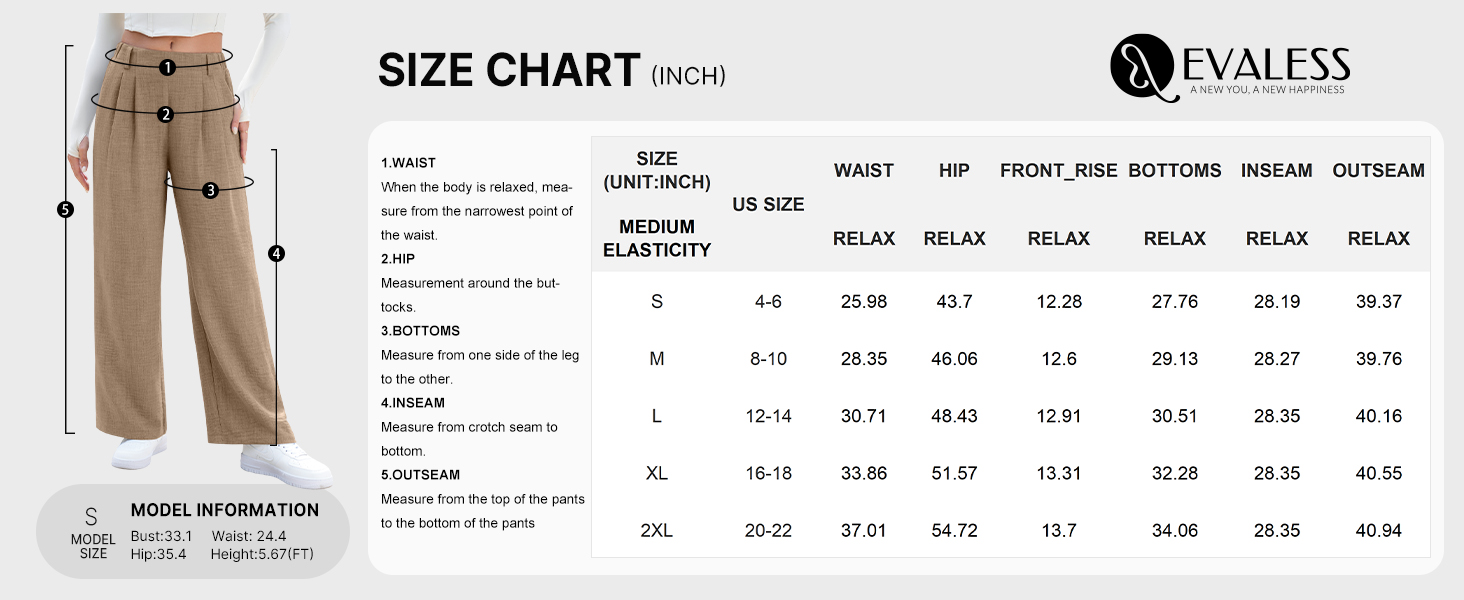
Task: Click the number 3 bottoms marker
Action: (210, 190)
